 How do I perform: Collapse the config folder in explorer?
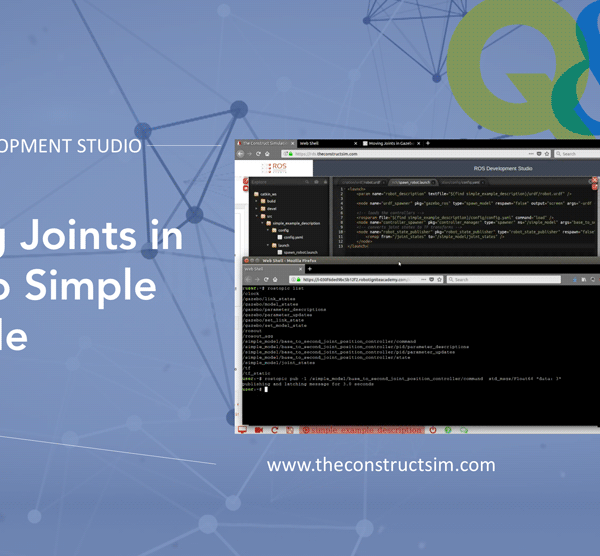pos(268,230)
